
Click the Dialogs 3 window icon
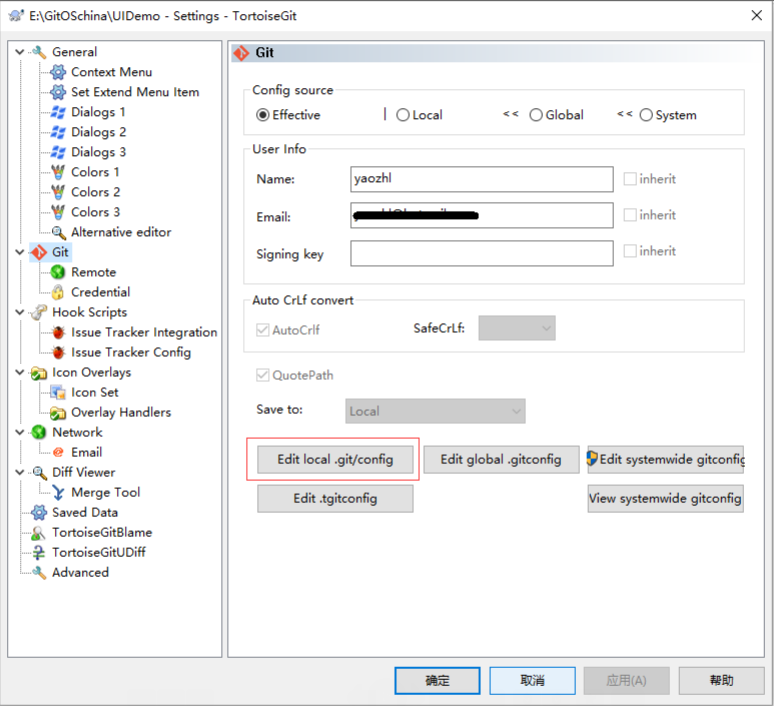(58, 152)
